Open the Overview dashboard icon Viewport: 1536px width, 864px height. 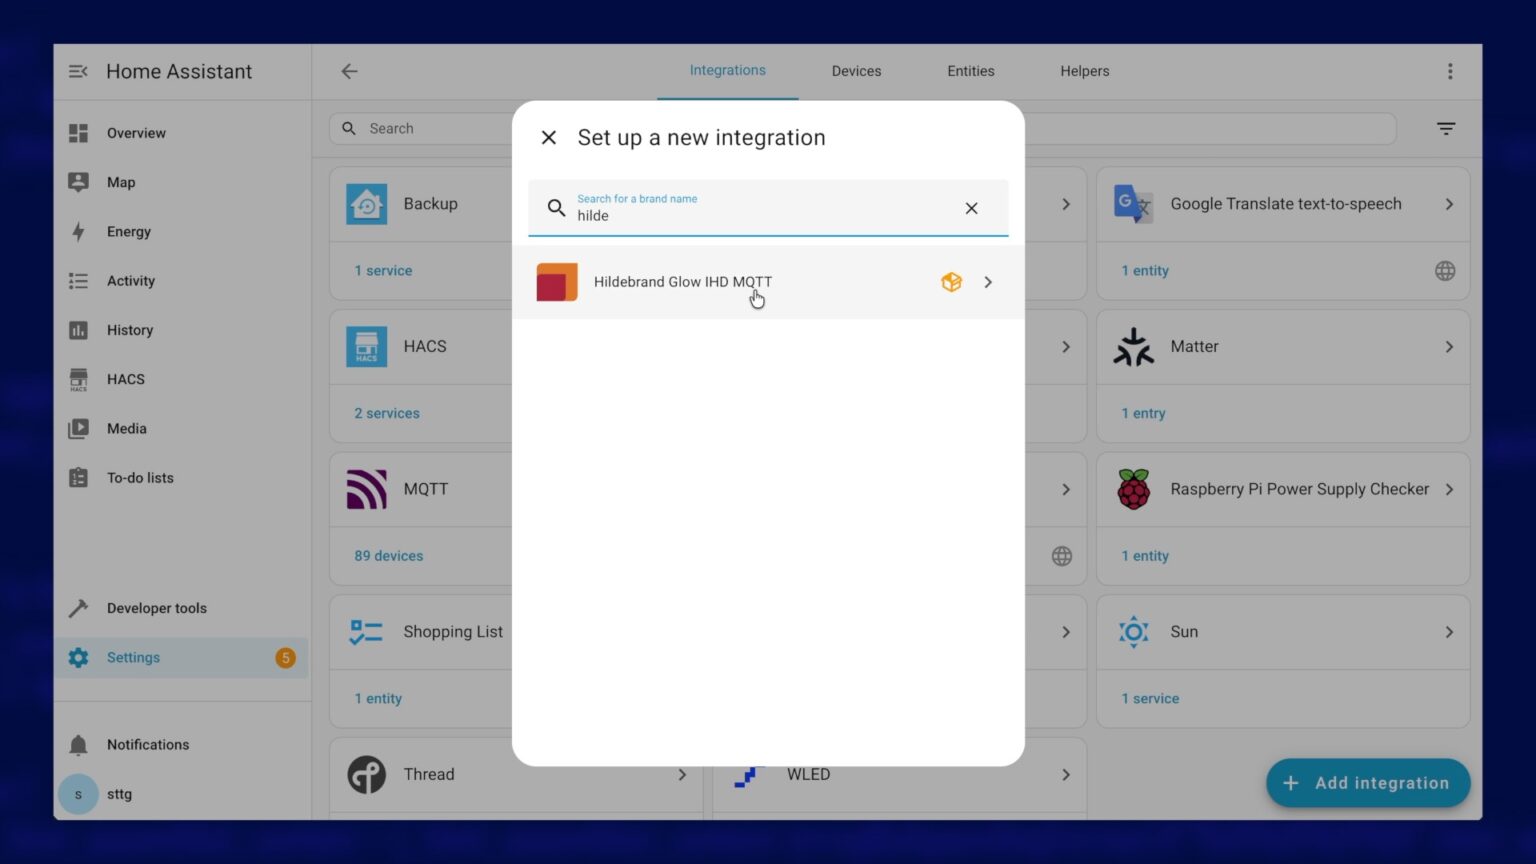point(79,133)
